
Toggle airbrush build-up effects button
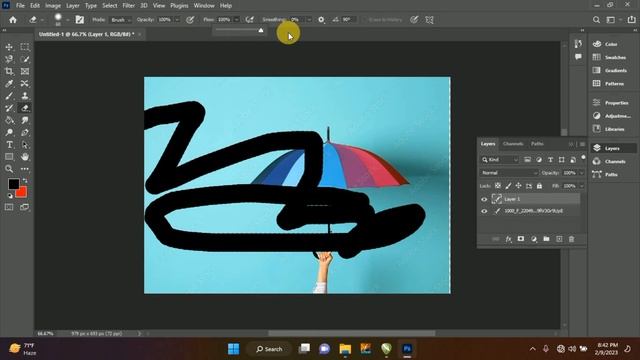249,20
